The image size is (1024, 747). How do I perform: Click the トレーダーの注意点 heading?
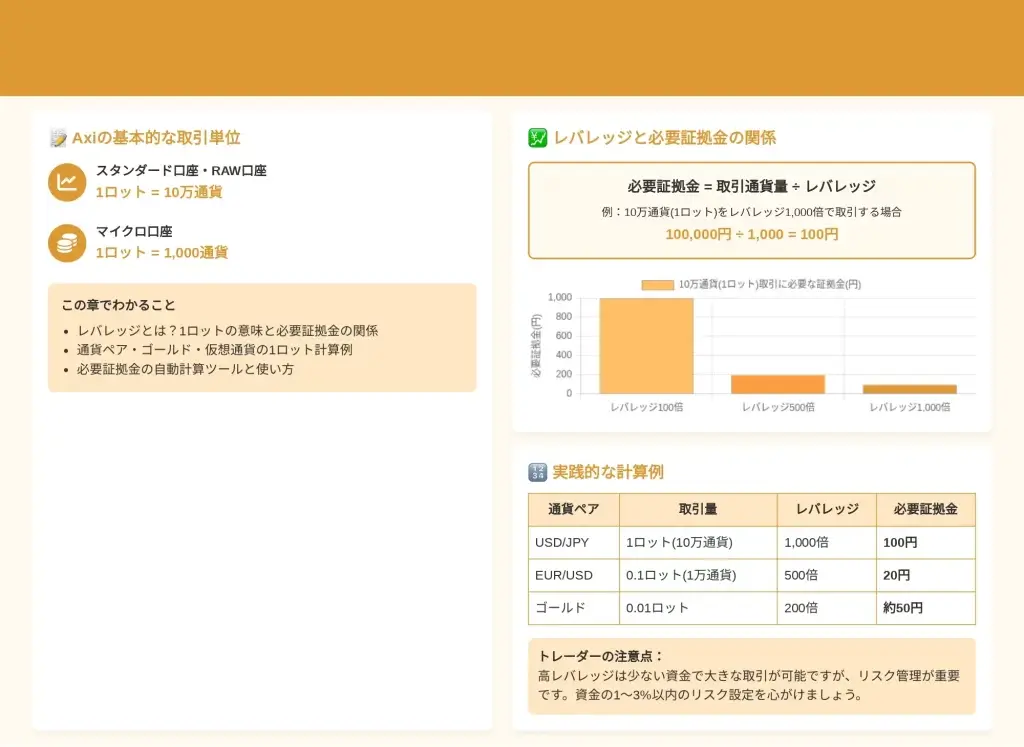point(601,656)
